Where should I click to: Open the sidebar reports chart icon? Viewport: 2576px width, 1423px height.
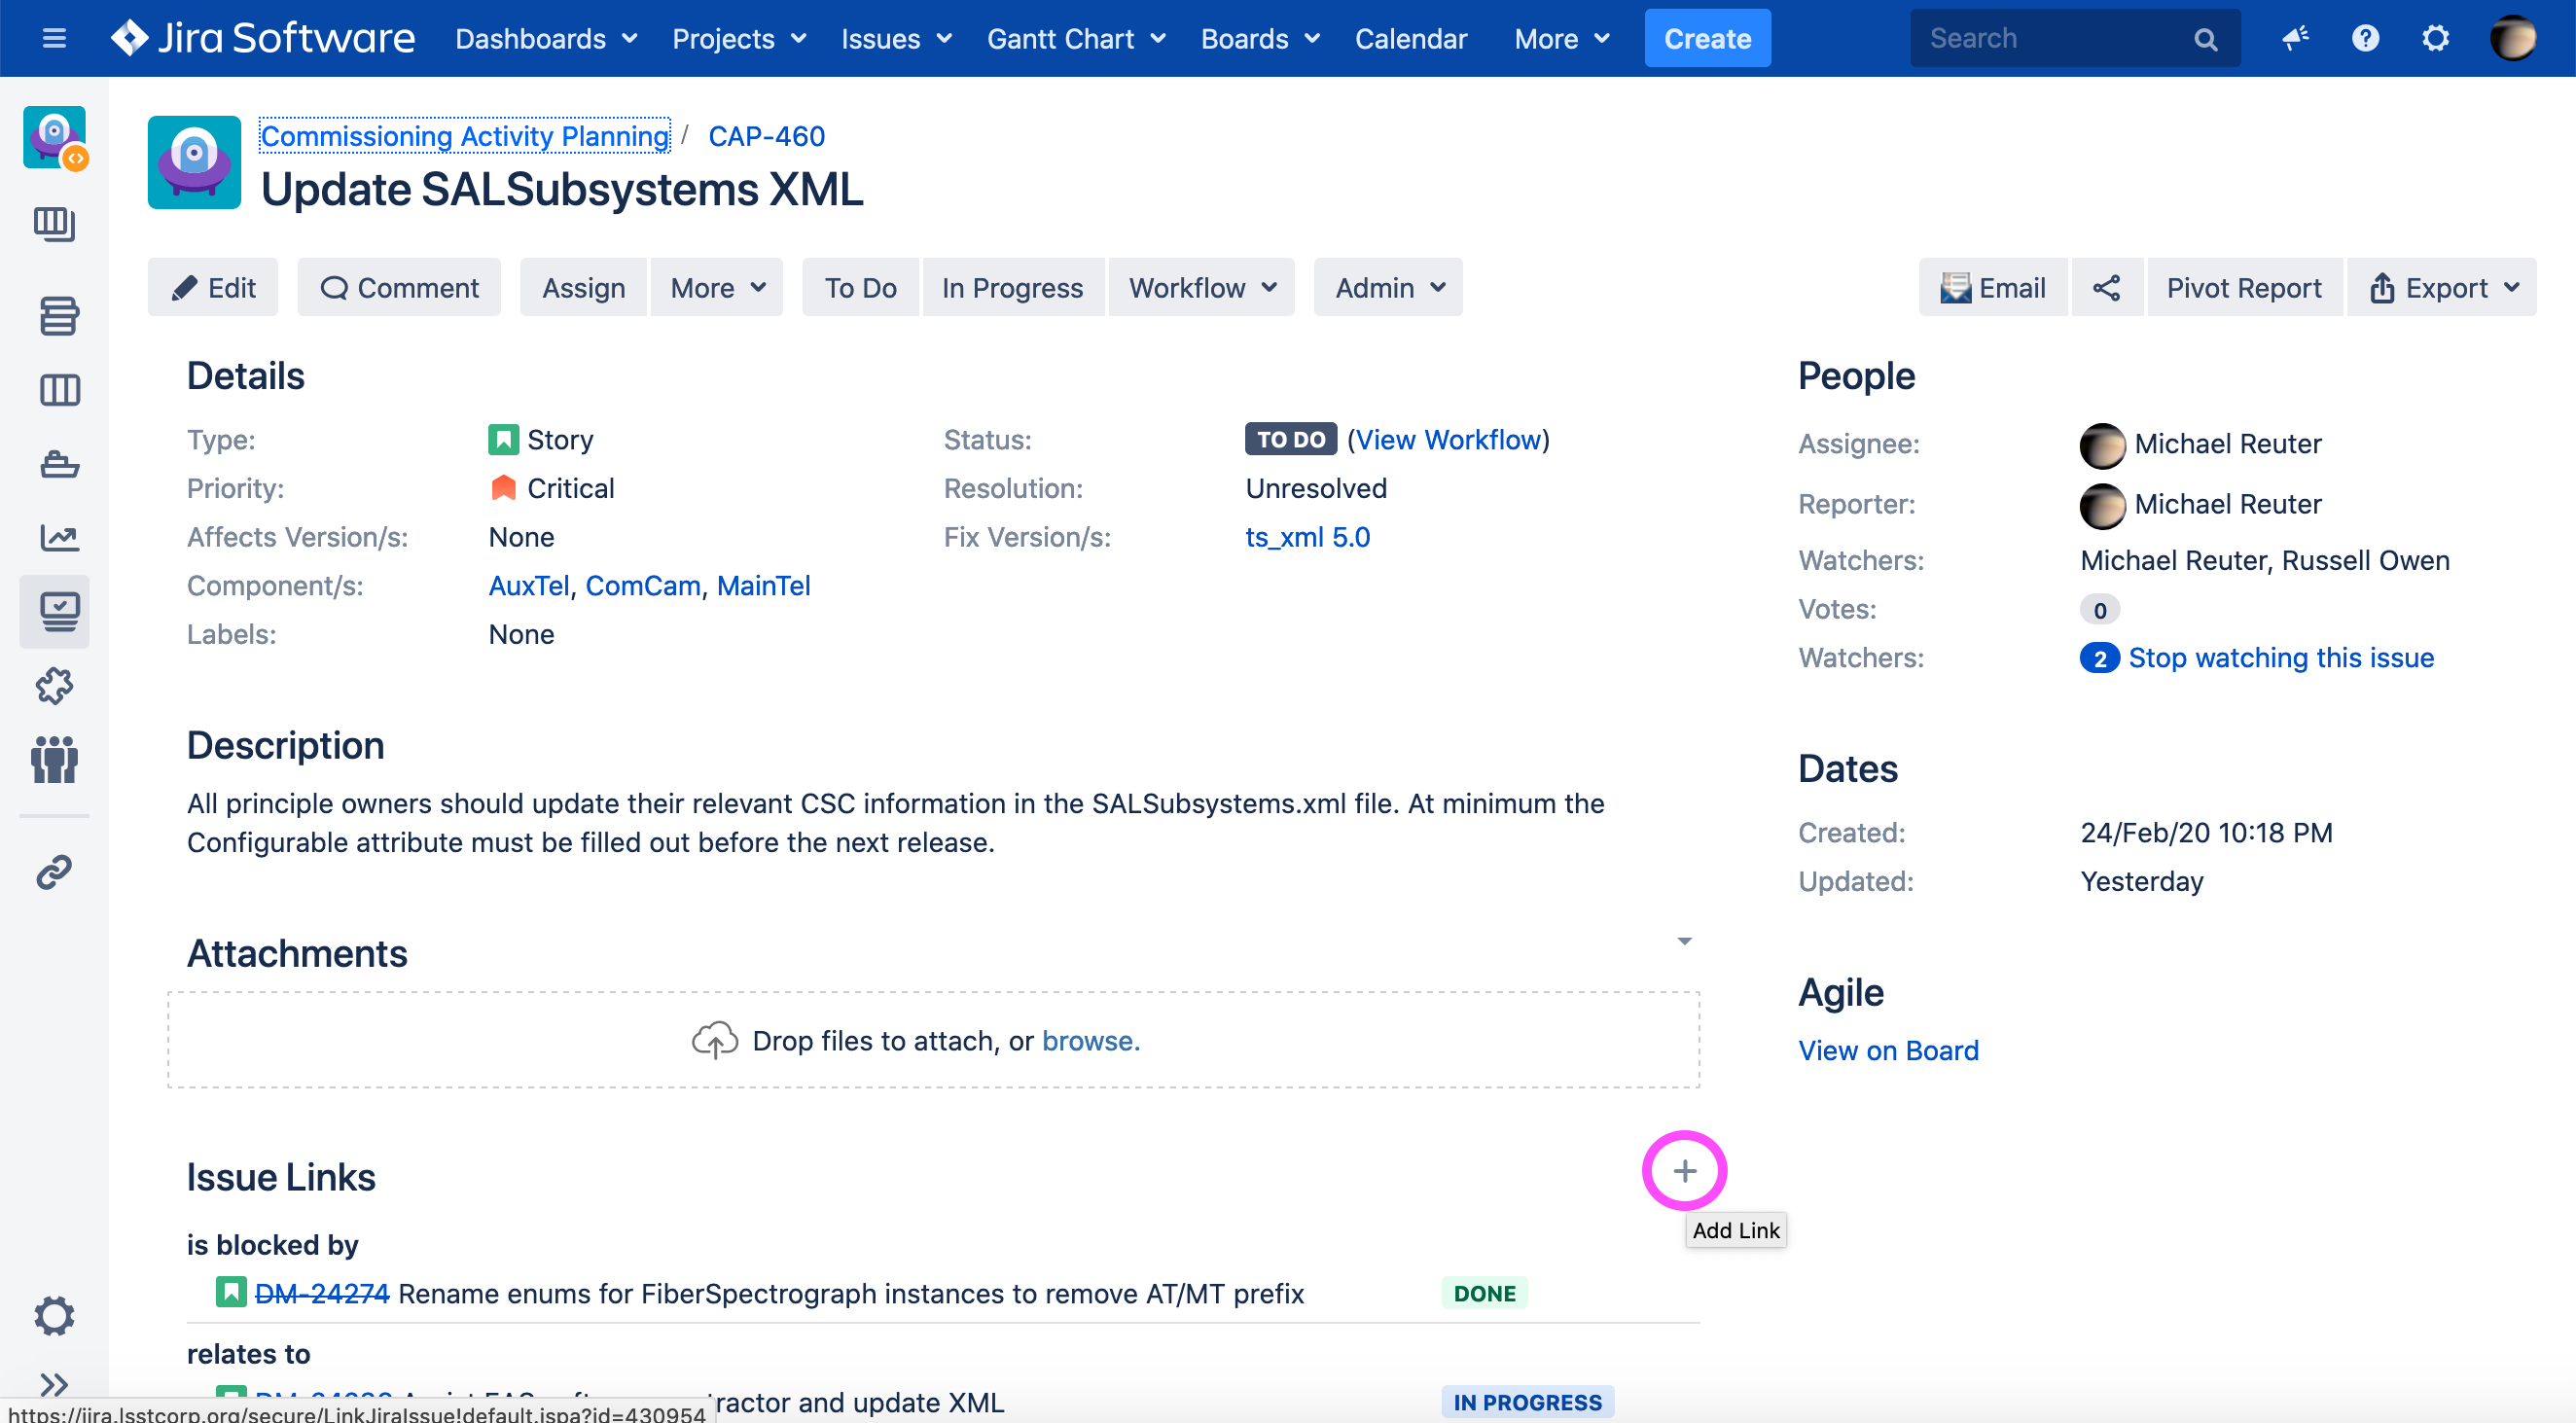pos(58,538)
